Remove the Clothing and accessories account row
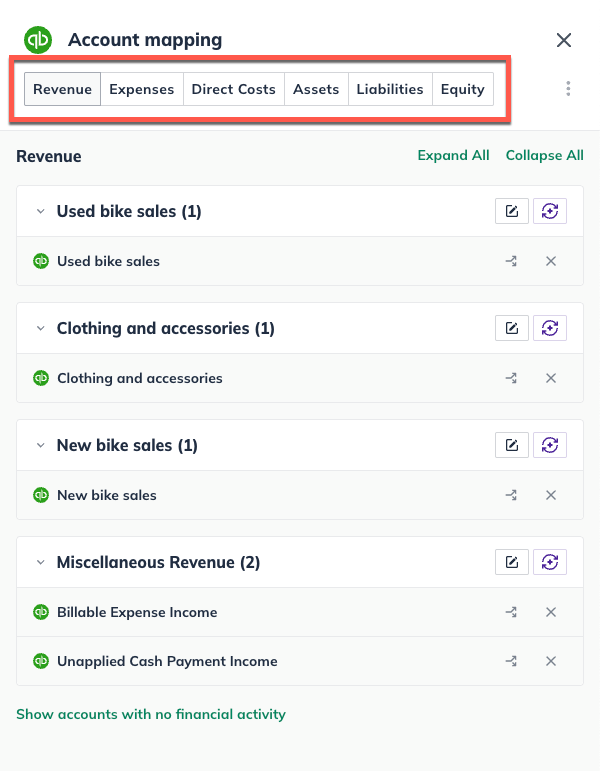The image size is (600, 771). tap(551, 378)
